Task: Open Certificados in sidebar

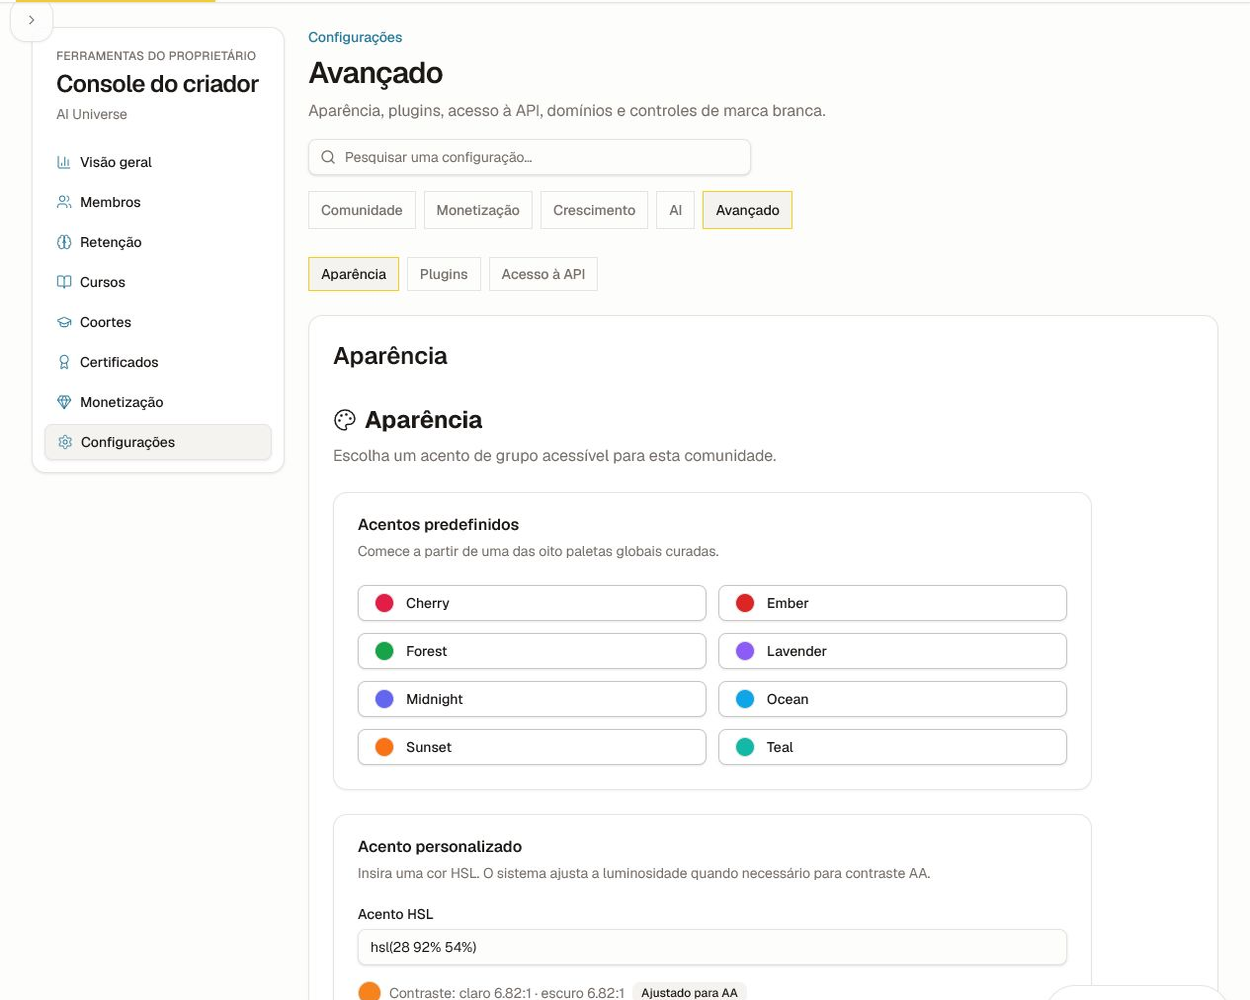Action: pyautogui.click(x=158, y=362)
